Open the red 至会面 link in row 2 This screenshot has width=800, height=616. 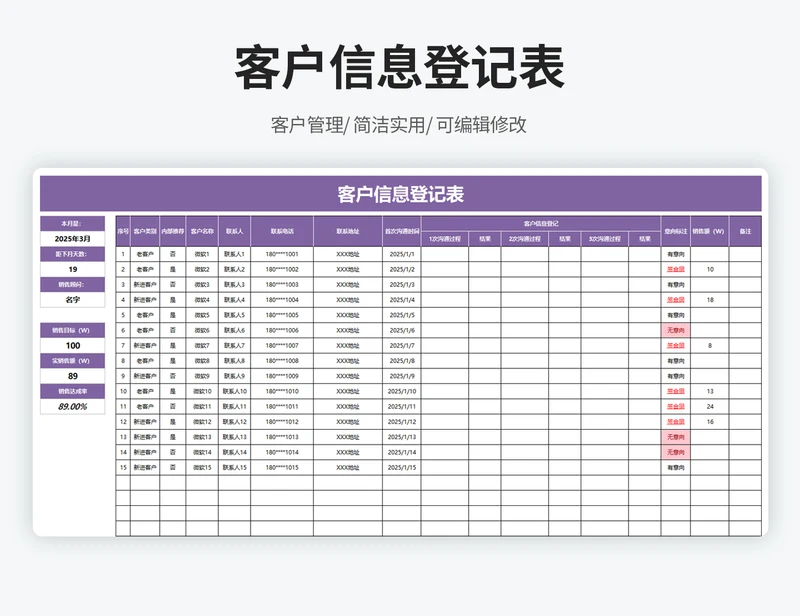click(676, 269)
